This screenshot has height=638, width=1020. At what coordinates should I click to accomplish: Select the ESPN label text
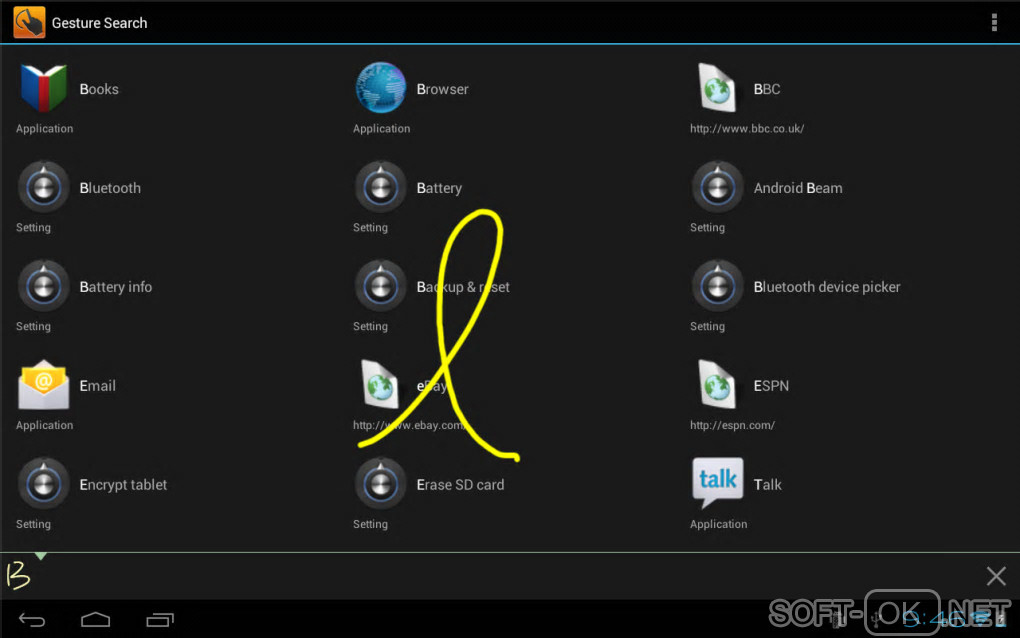(x=771, y=386)
